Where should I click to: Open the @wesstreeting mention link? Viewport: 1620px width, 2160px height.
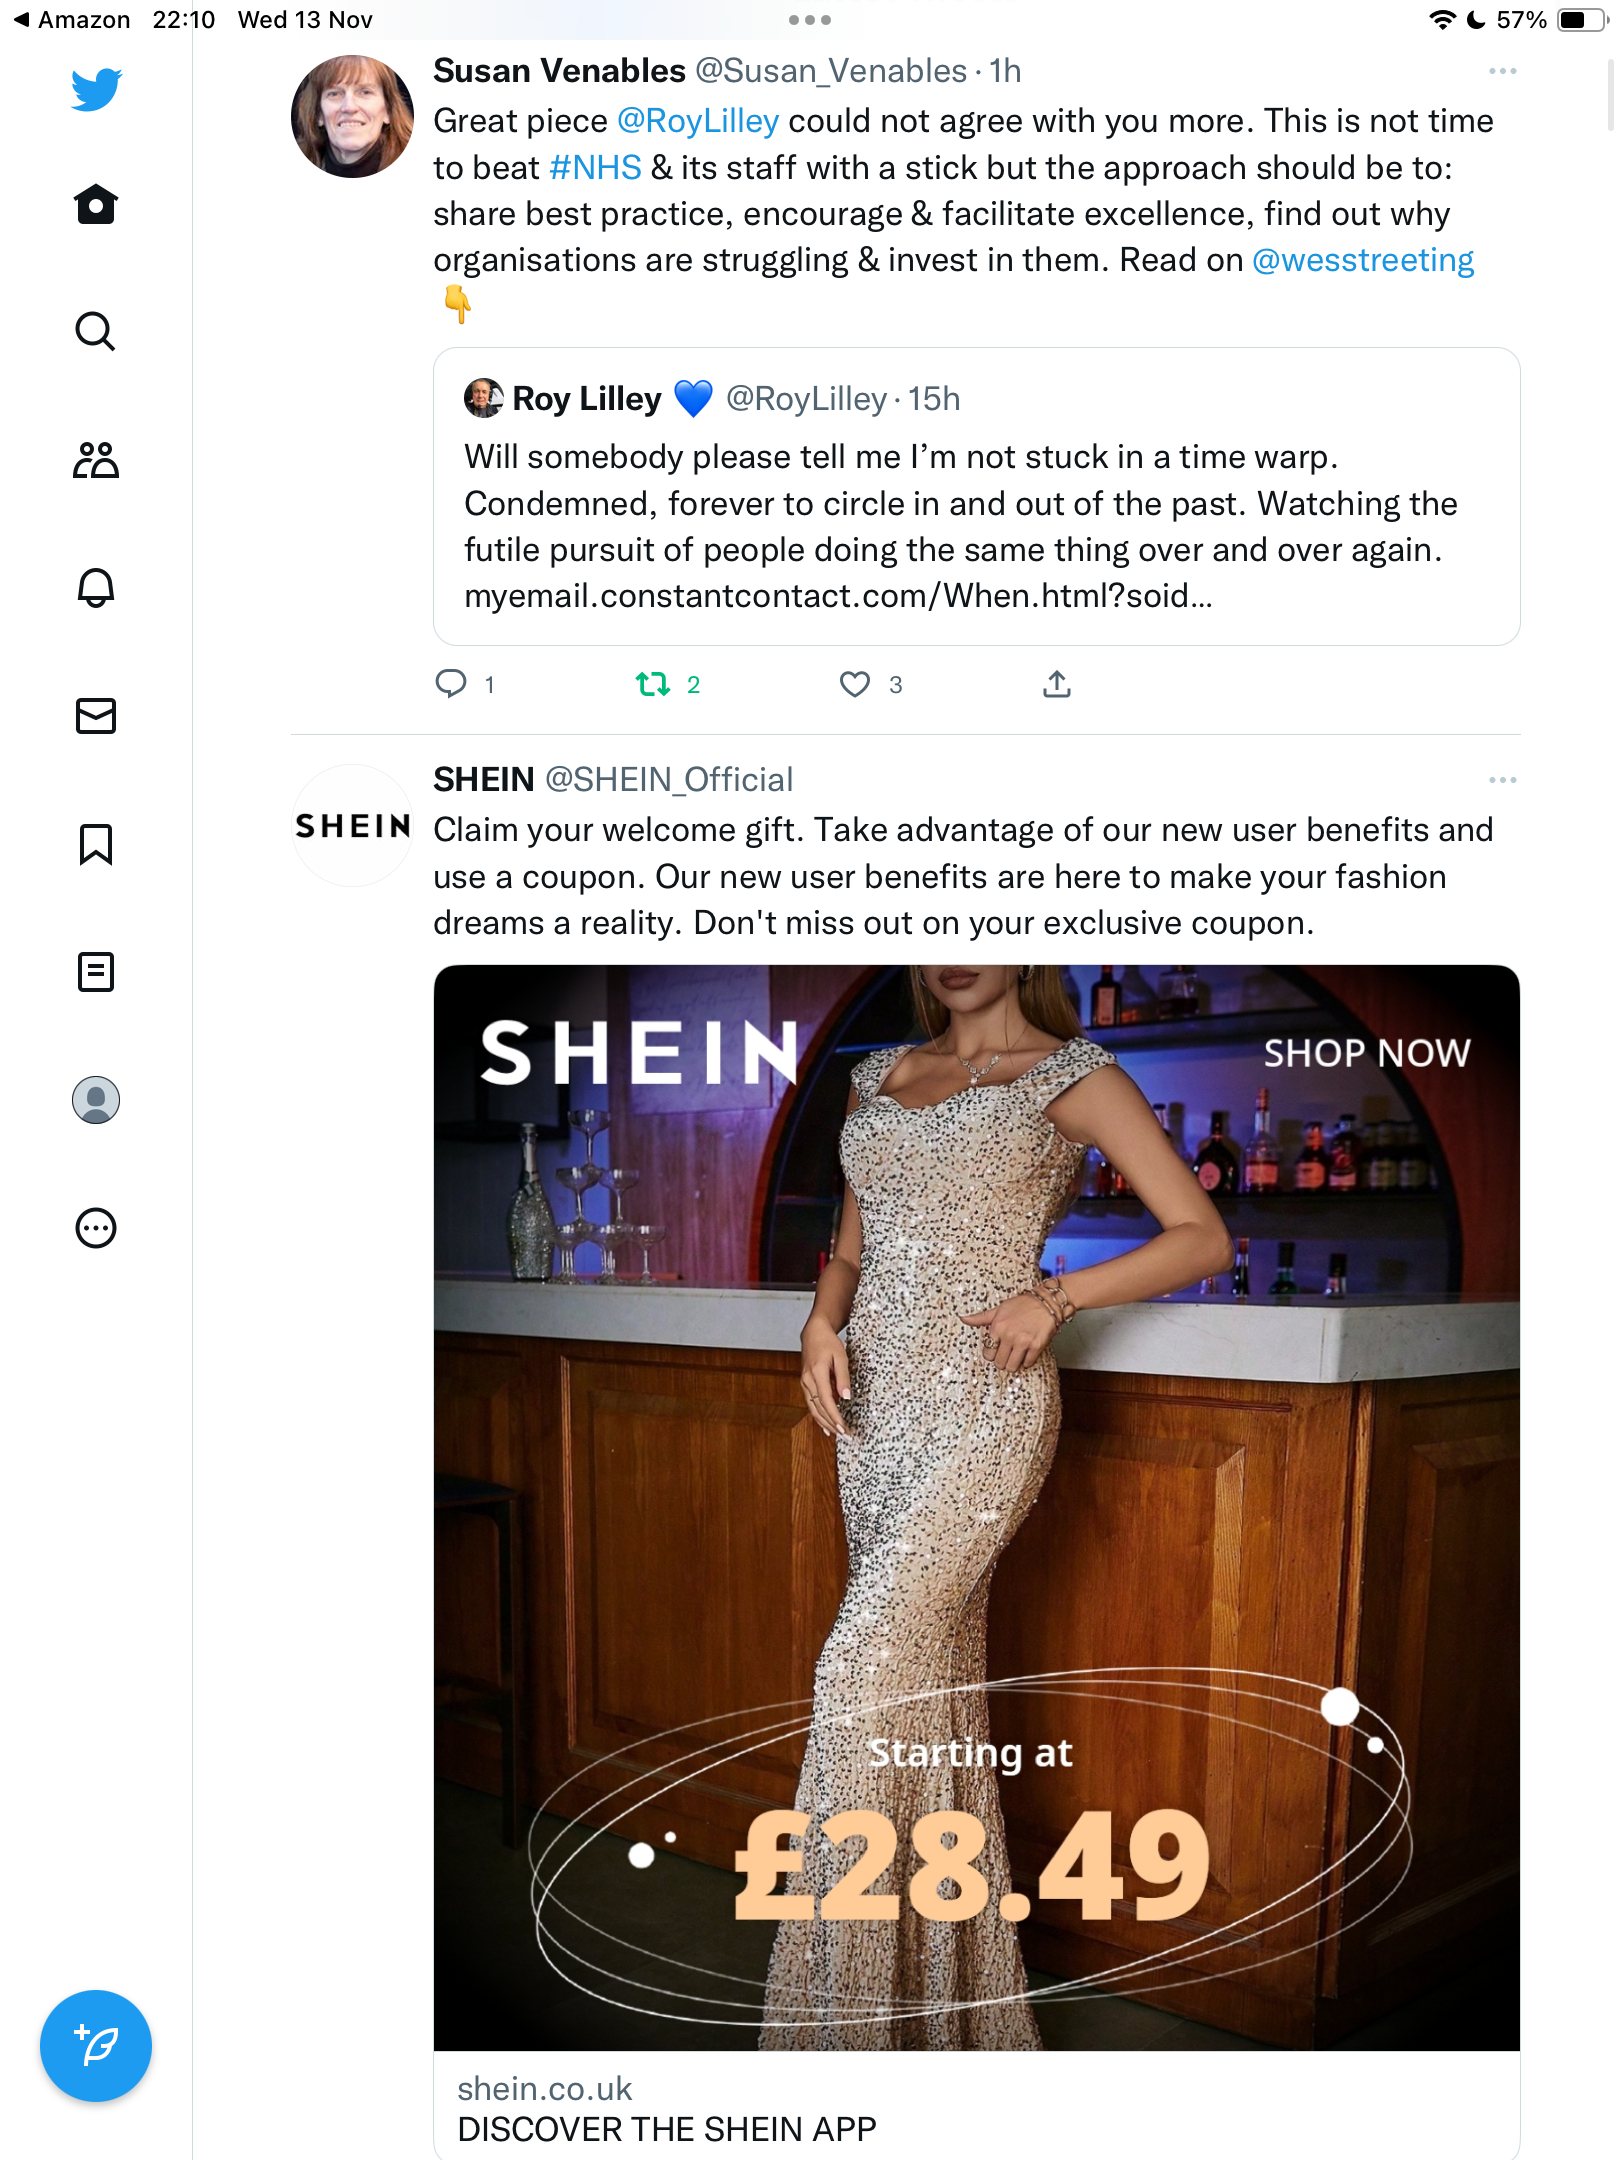click(x=1363, y=260)
